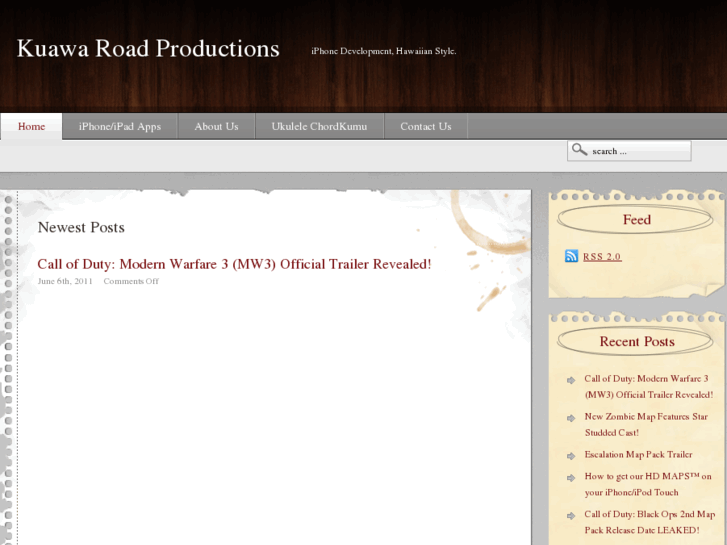Click the search magnifier icon
Viewport: 727px width, 545px height.
coord(579,150)
